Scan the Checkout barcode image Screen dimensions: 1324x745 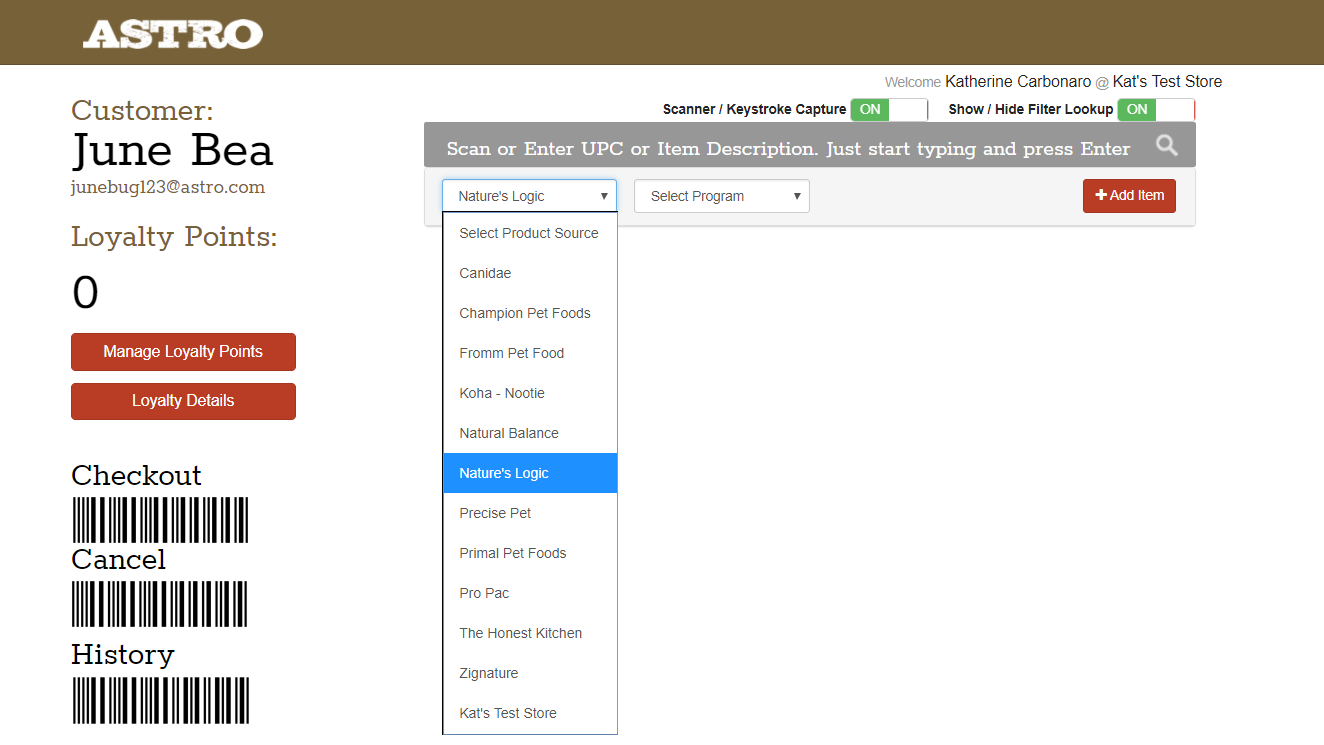tap(160, 520)
